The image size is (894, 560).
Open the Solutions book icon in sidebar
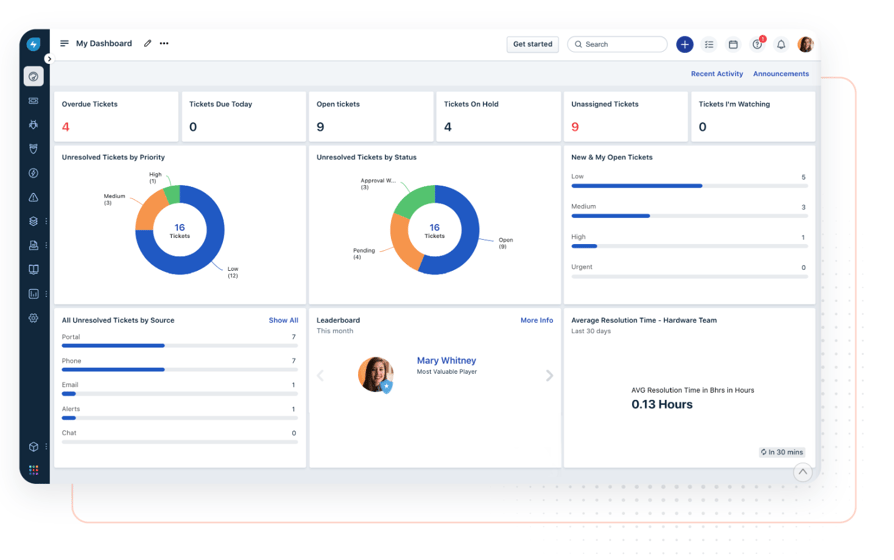tap(33, 270)
